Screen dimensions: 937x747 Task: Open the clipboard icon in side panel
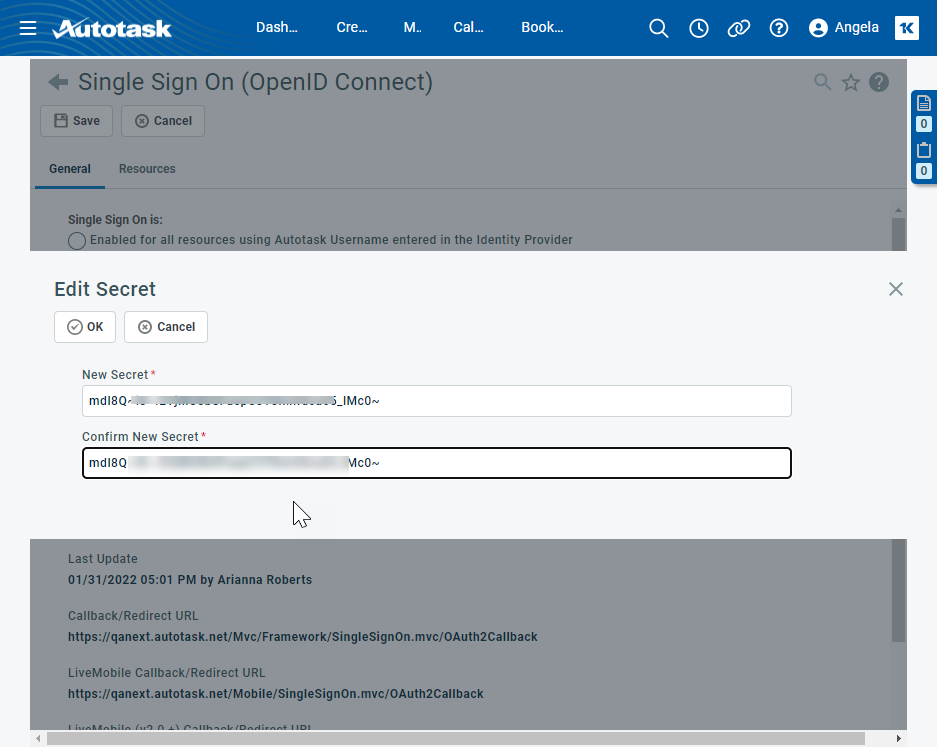pyautogui.click(x=924, y=149)
